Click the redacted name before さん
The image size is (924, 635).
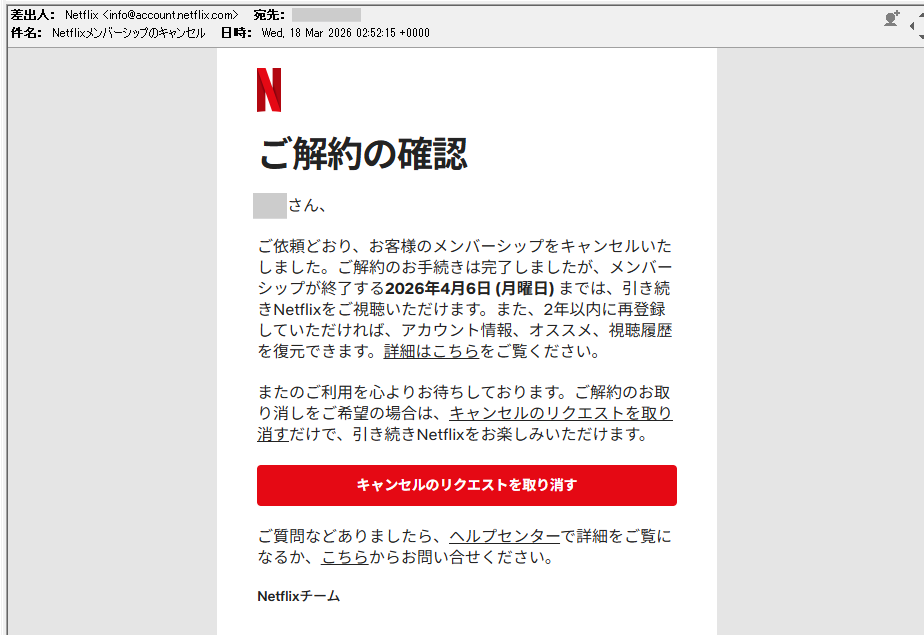click(x=270, y=206)
